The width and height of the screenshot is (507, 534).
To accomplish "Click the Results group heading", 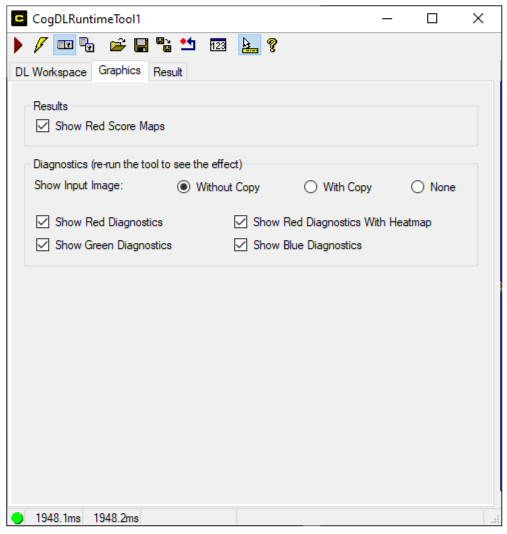I will coord(50,106).
